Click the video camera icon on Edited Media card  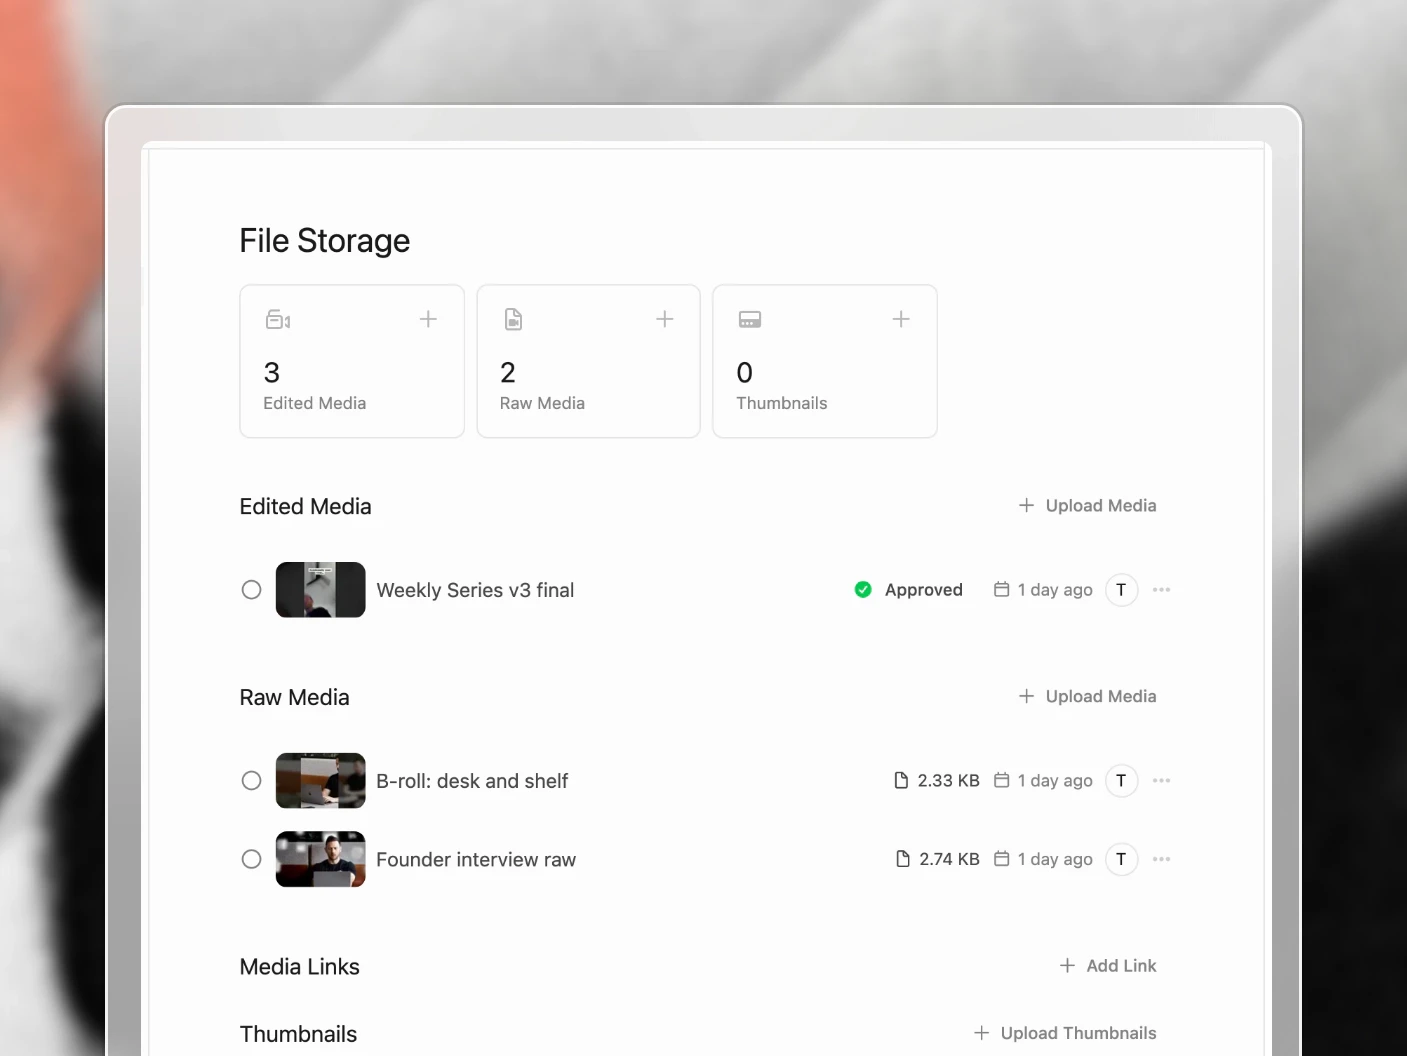[x=278, y=320]
